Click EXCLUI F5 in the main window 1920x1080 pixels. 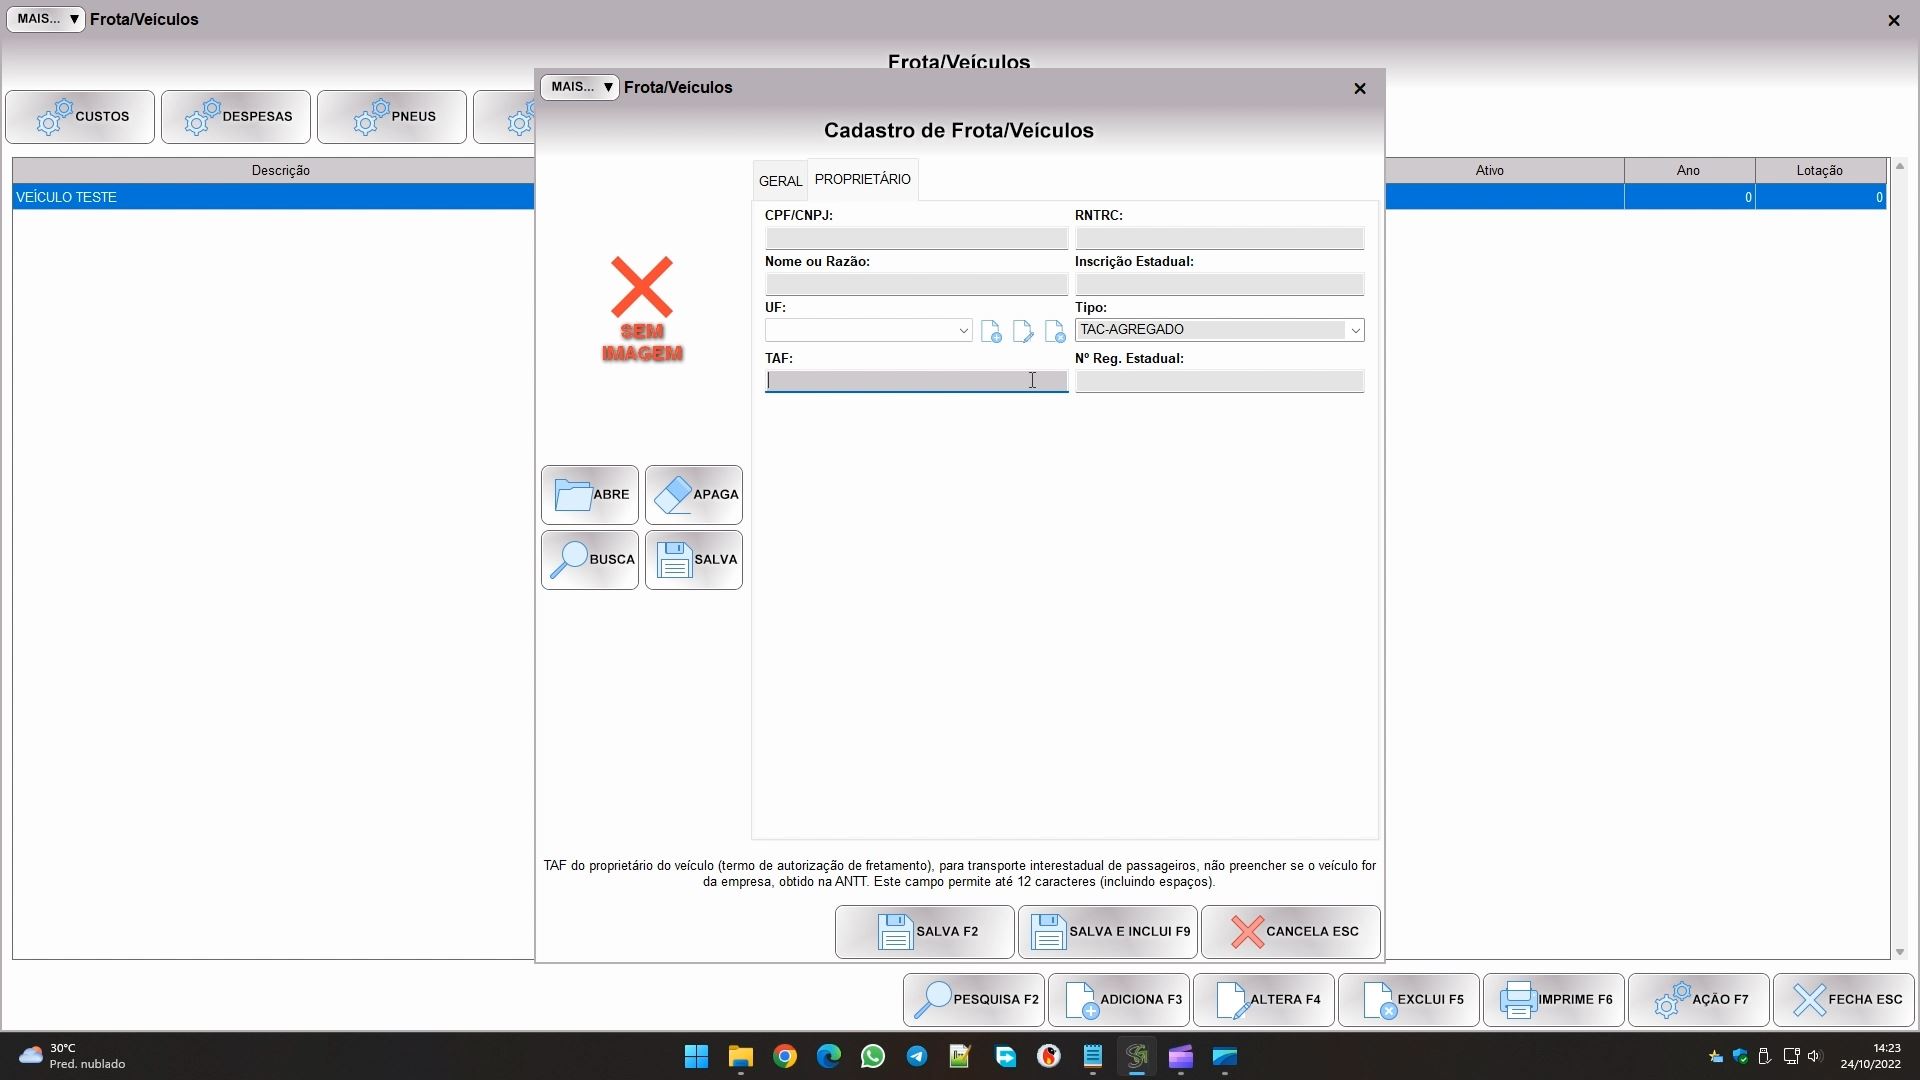click(1409, 1000)
